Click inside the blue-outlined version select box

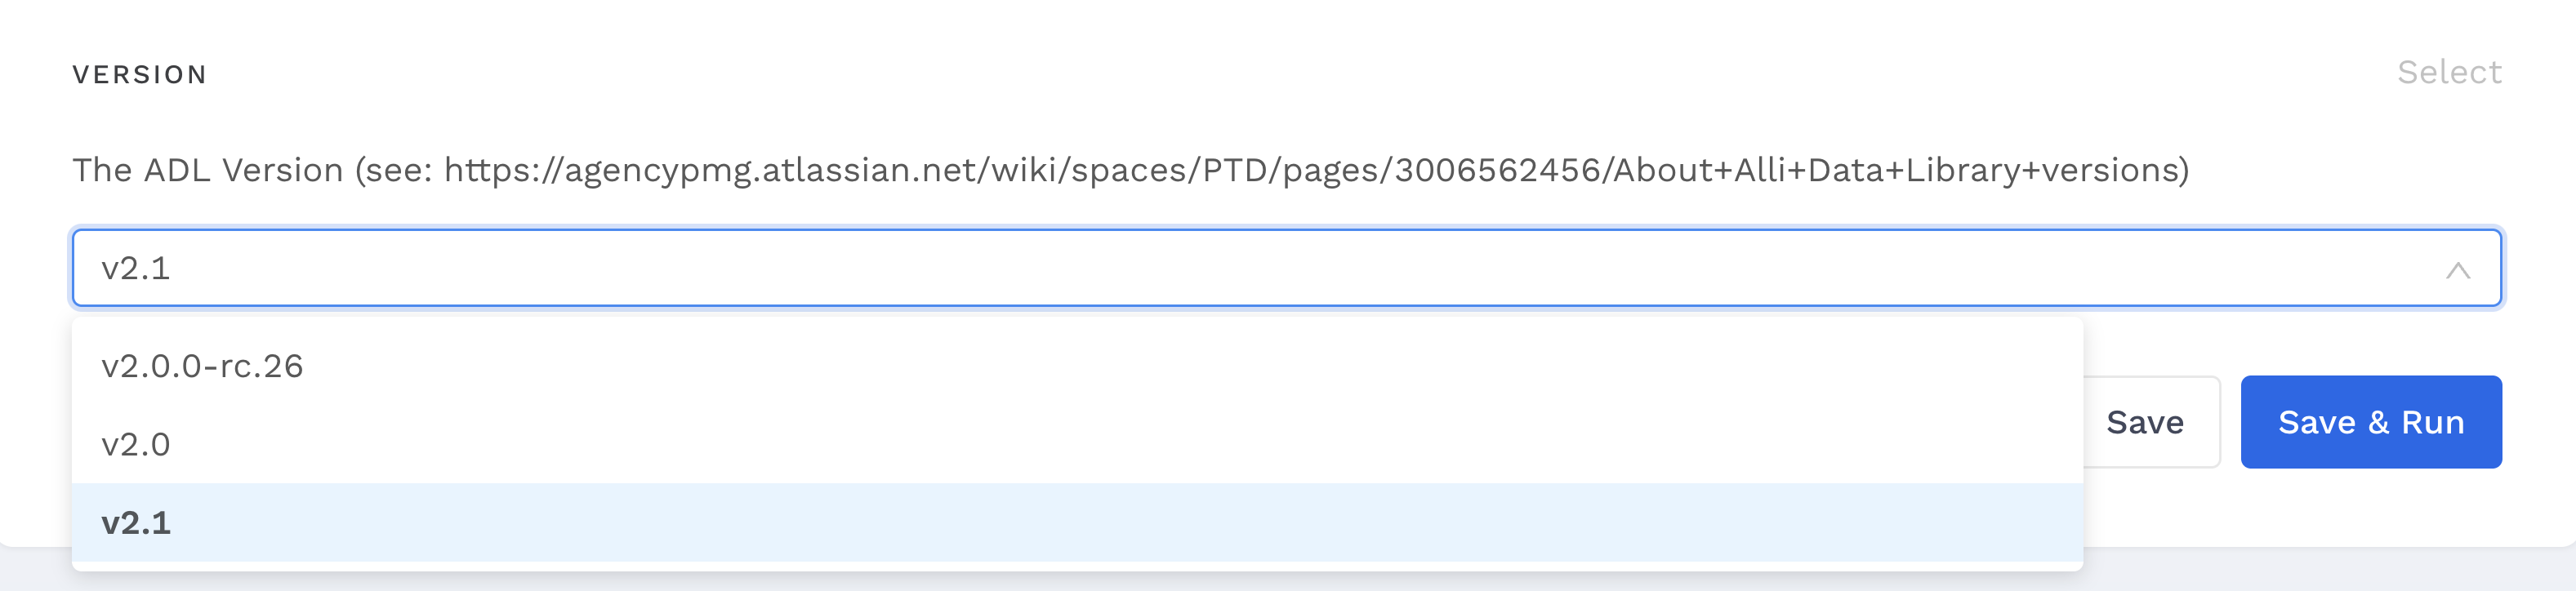(1287, 268)
